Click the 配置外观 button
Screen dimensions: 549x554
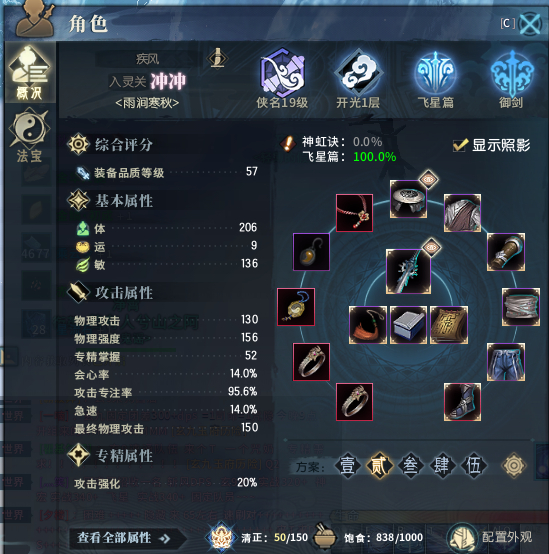(x=491, y=538)
